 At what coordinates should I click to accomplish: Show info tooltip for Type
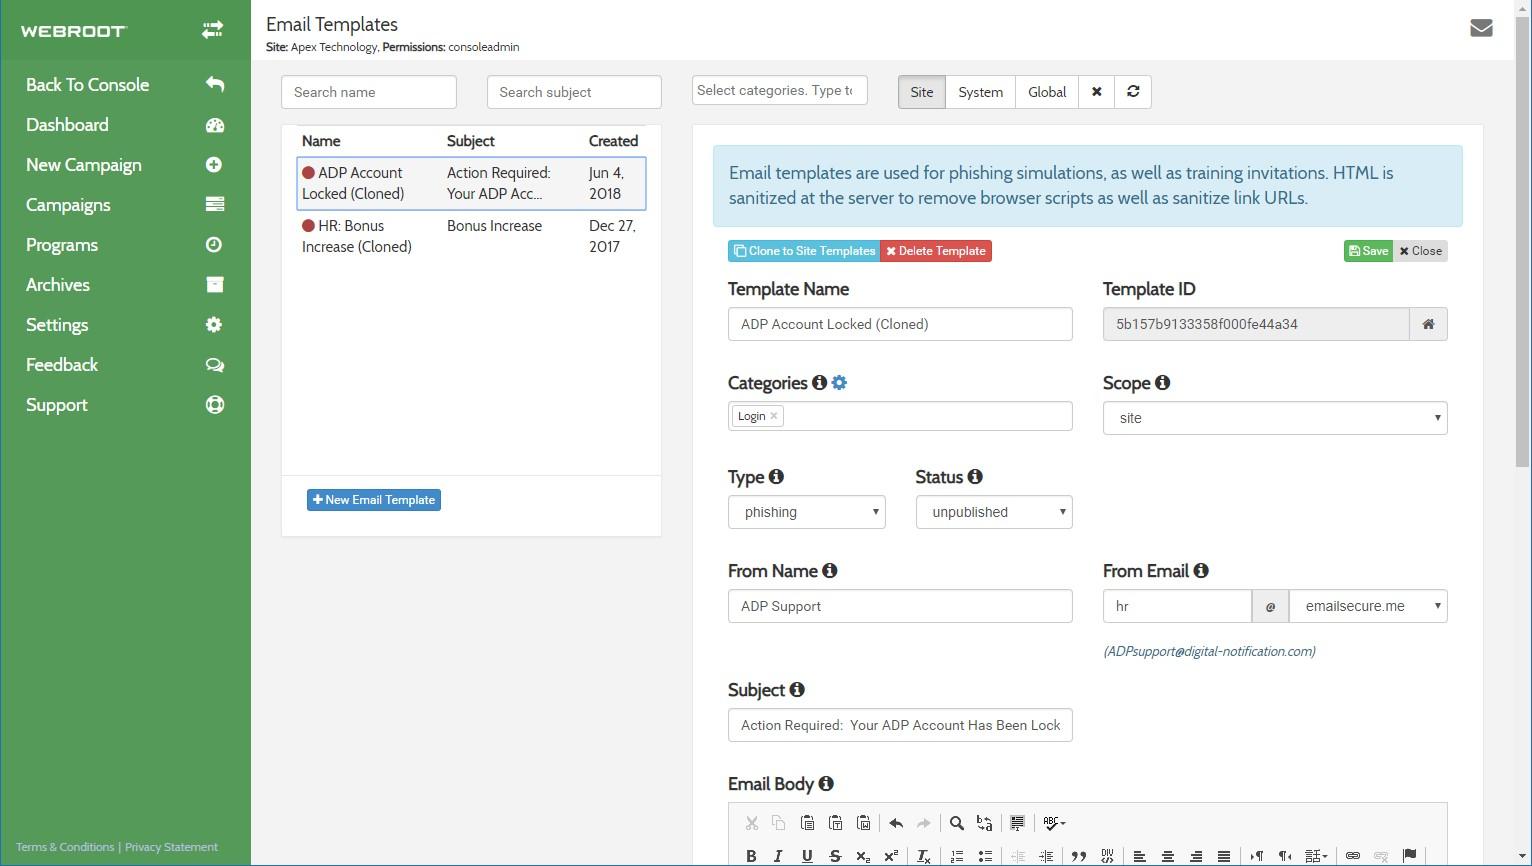tap(776, 477)
